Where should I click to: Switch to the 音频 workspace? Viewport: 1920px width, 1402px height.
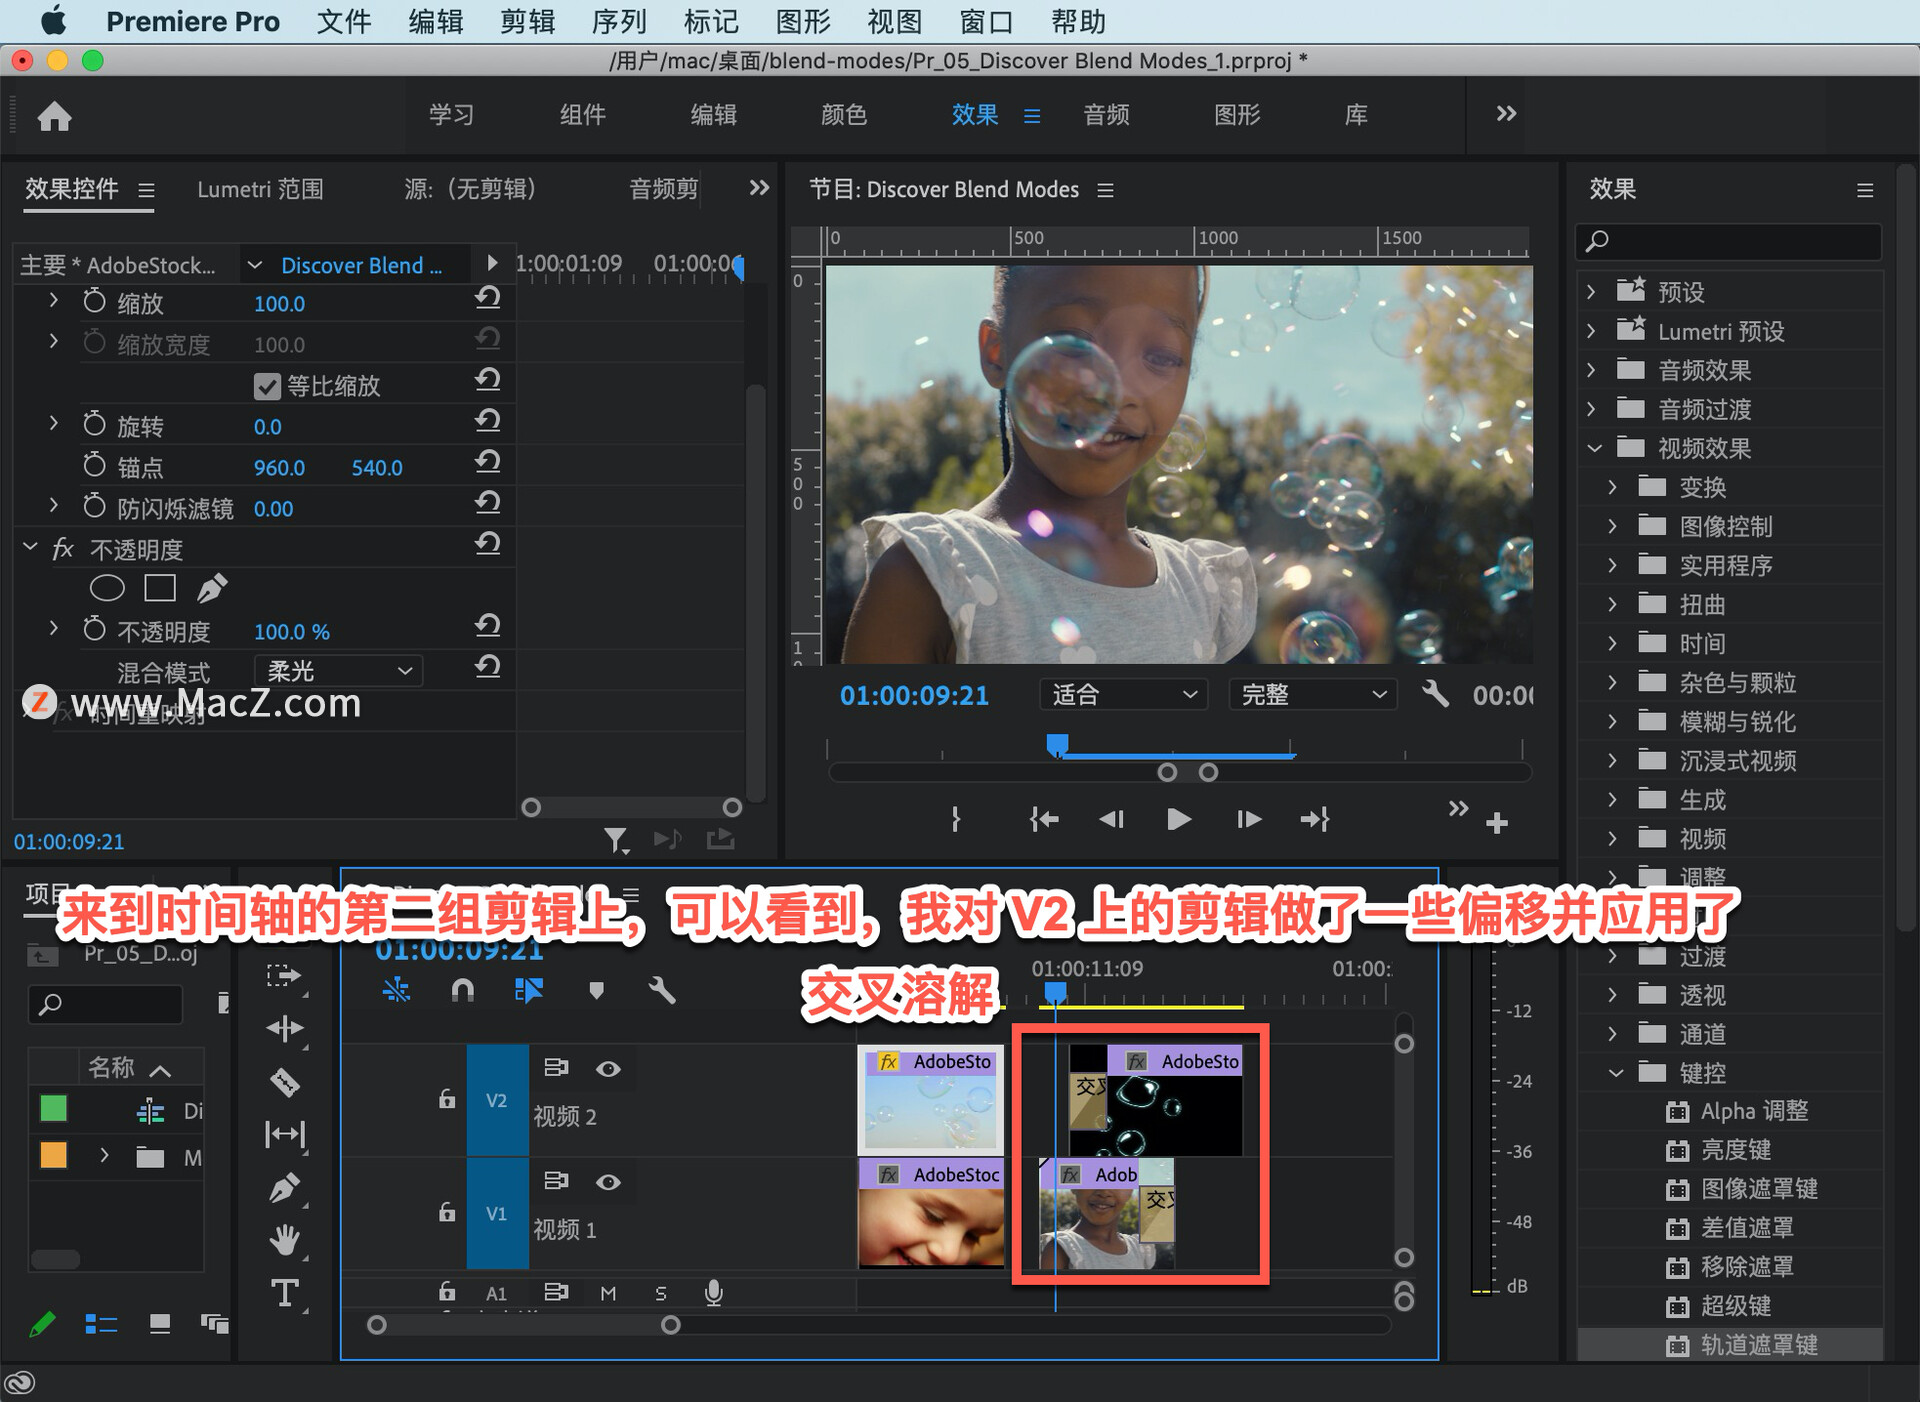point(1106,115)
